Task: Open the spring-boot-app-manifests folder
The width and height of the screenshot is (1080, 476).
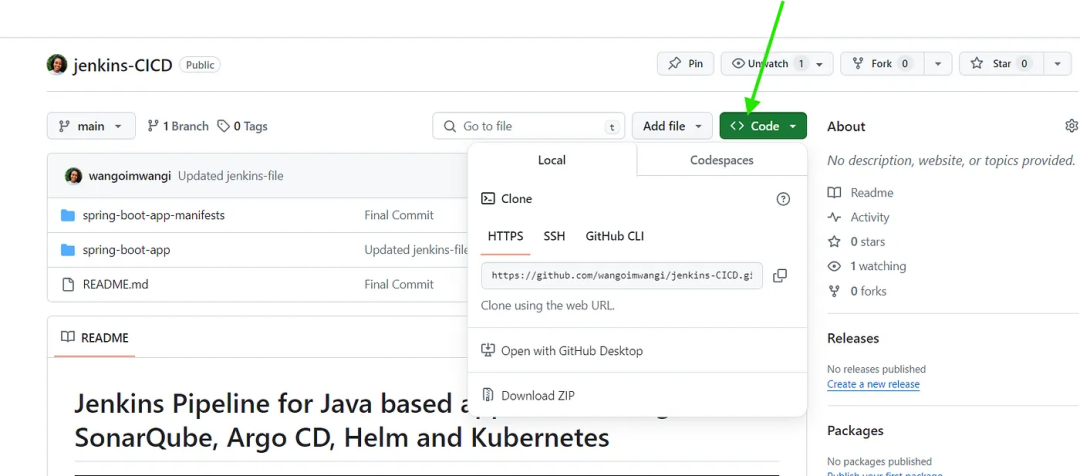Action: click(x=154, y=215)
